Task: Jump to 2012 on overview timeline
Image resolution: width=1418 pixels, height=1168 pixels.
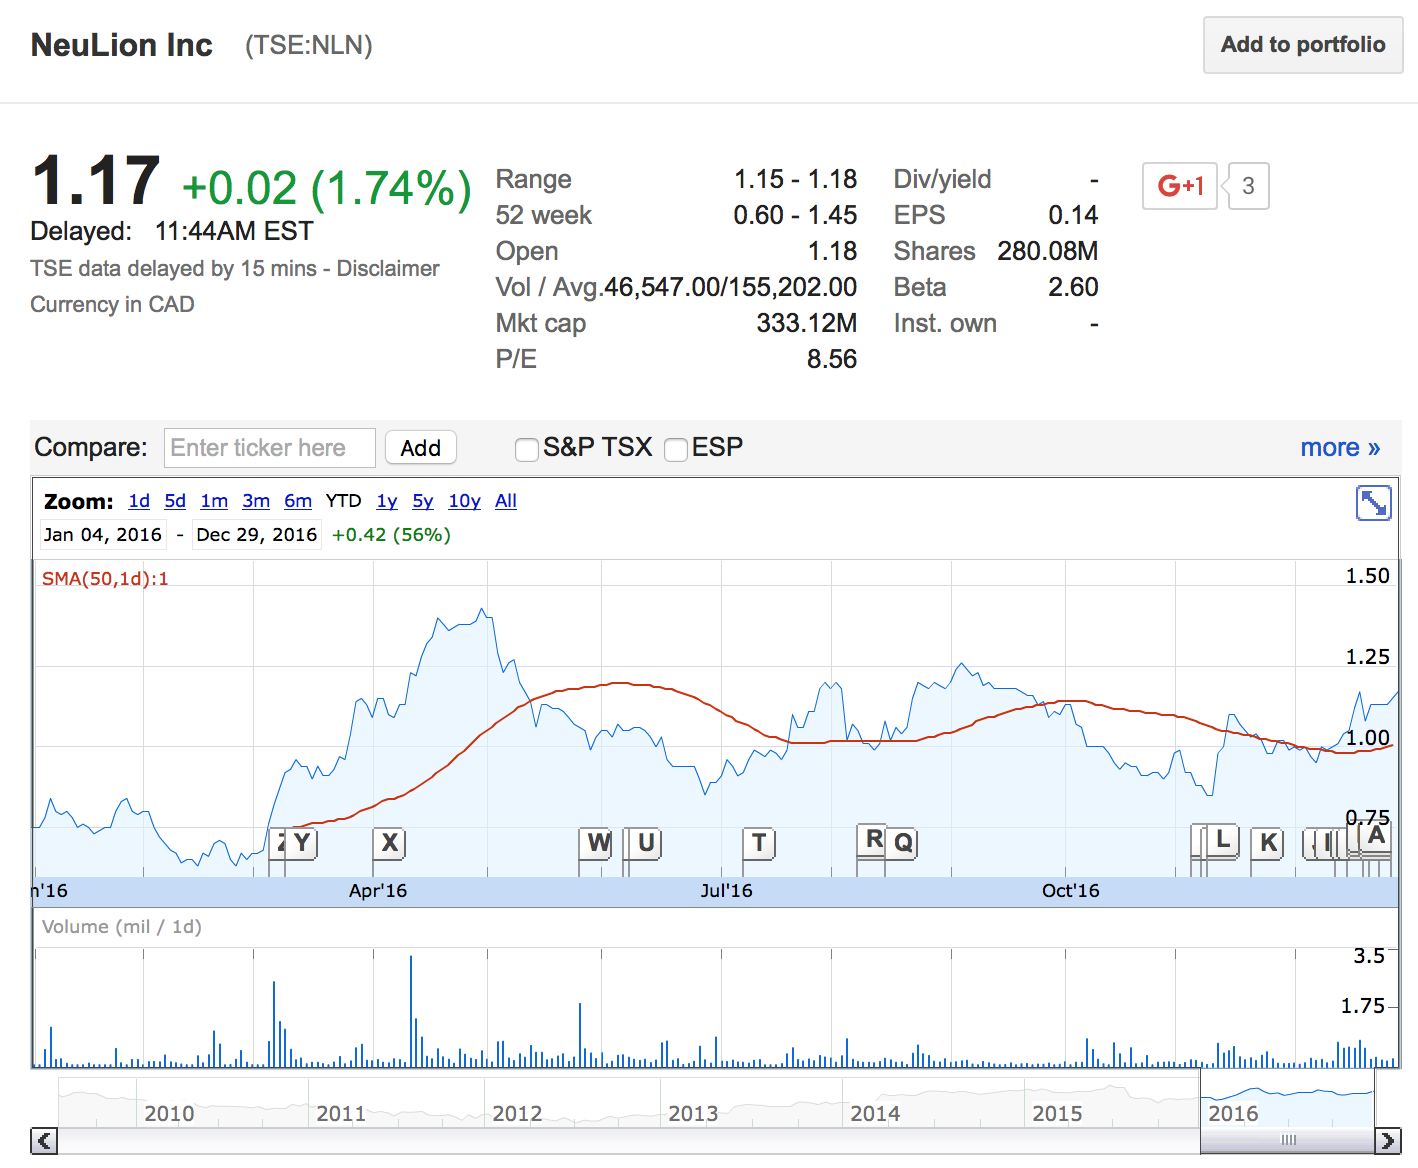Action: (x=517, y=1113)
